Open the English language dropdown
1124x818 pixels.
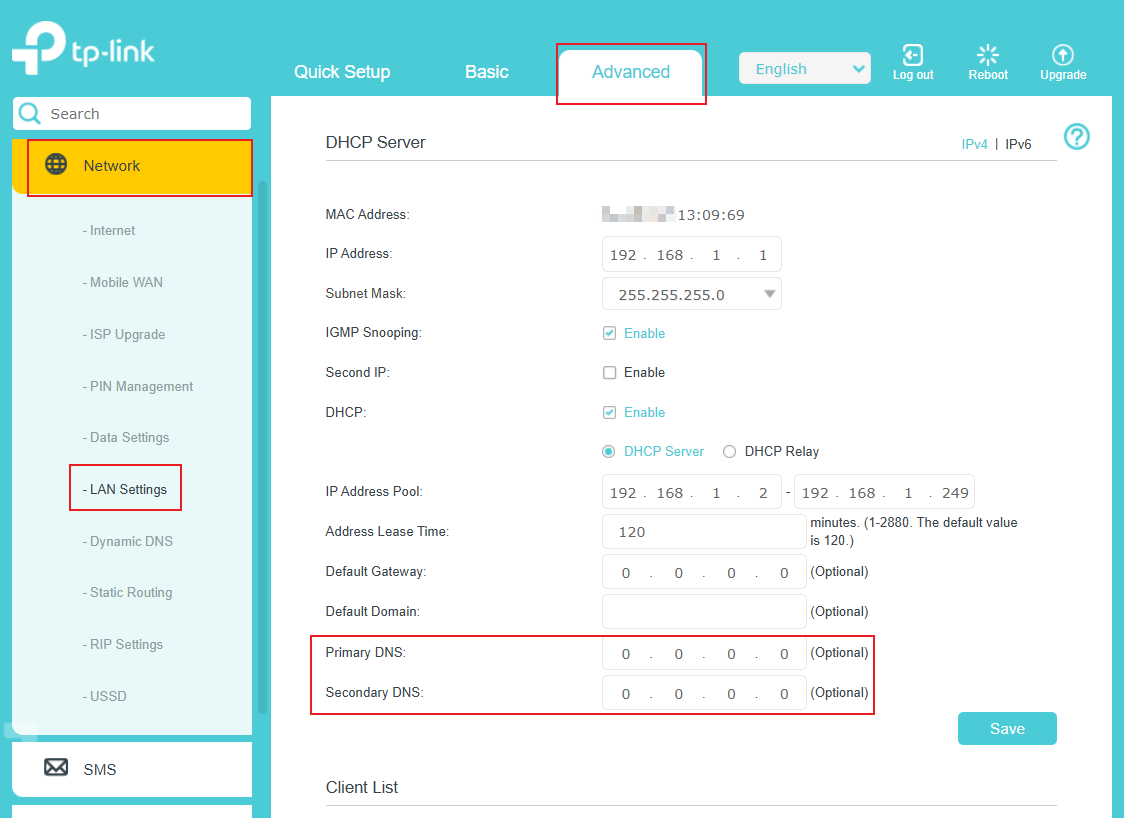[804, 68]
